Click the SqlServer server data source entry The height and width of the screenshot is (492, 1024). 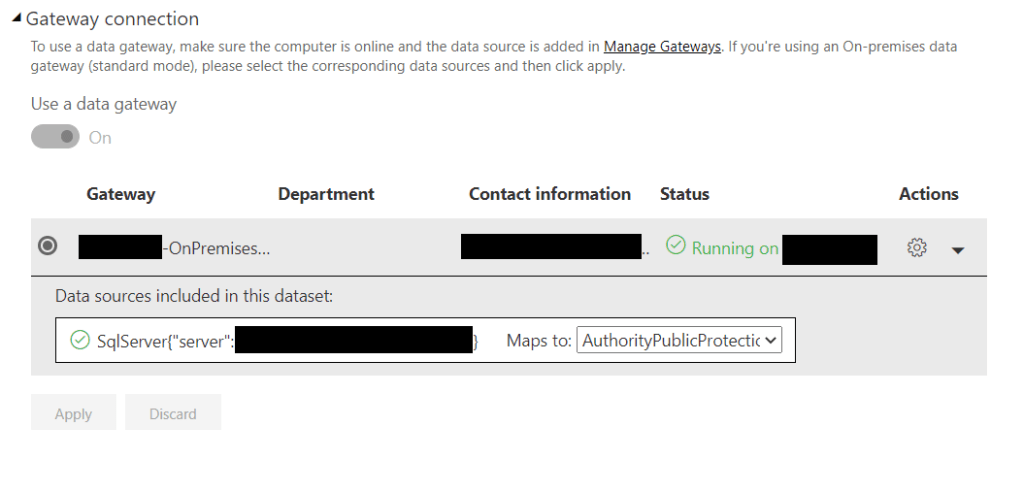click(165, 341)
